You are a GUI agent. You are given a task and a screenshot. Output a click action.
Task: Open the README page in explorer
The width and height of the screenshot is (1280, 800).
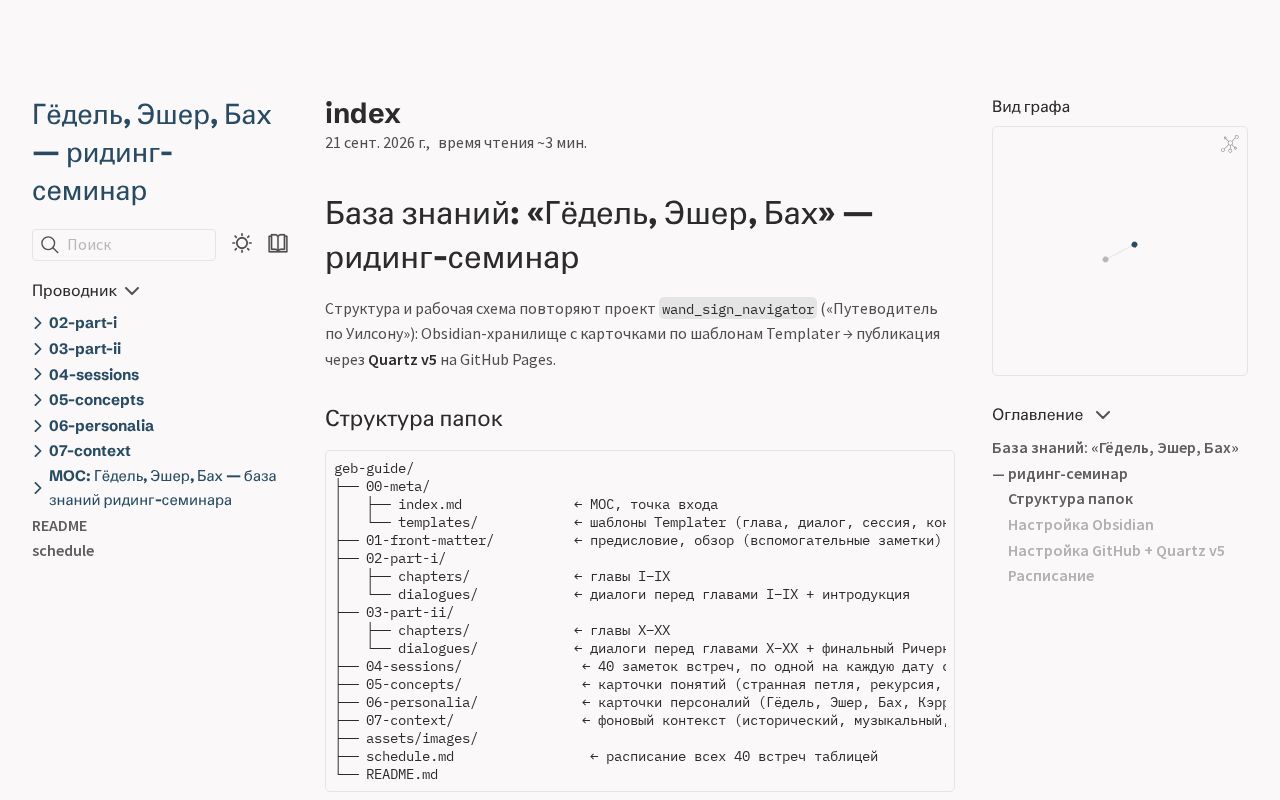point(59,526)
